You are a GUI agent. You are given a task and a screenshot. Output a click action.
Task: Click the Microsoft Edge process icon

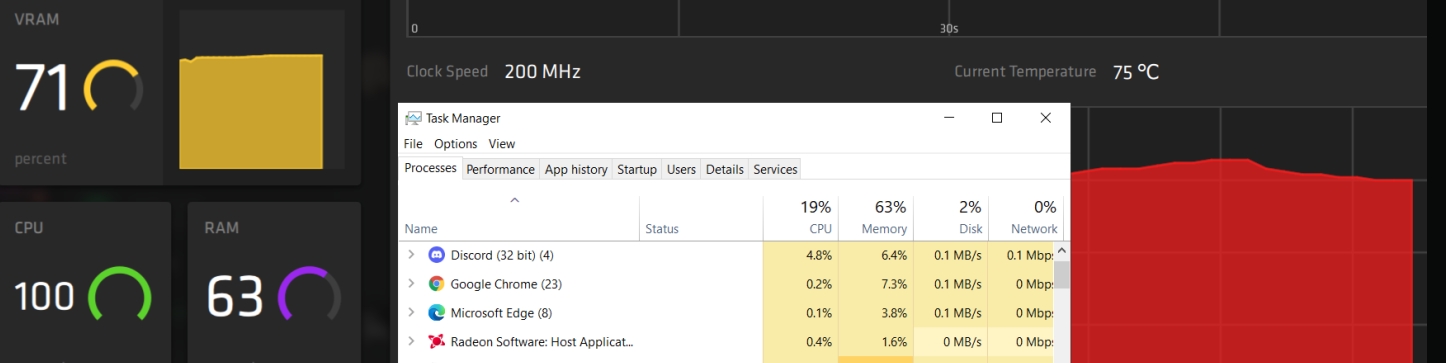pos(436,313)
